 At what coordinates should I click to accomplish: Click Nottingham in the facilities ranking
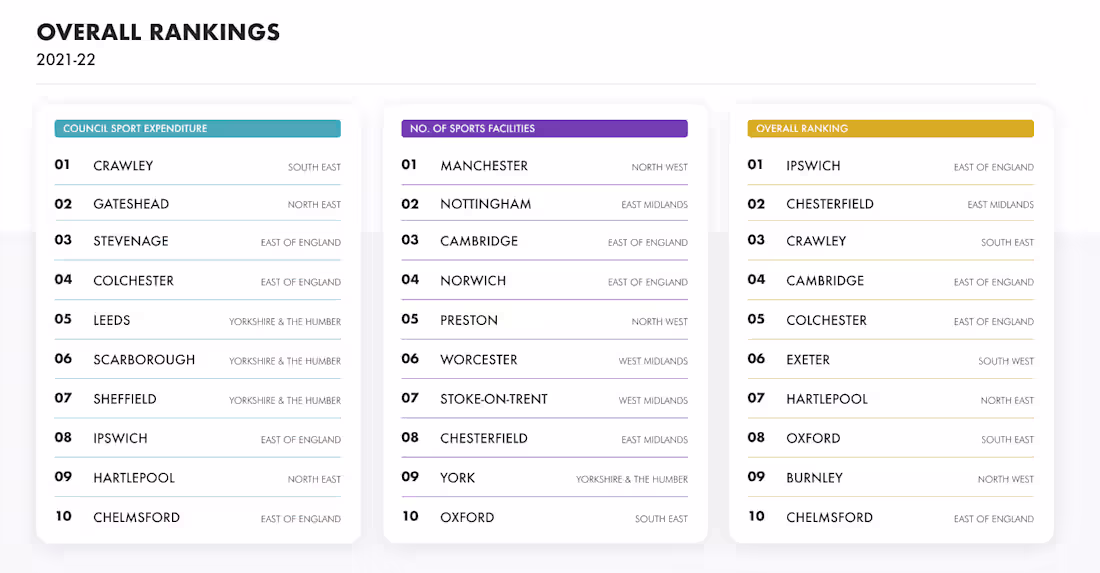(x=486, y=204)
